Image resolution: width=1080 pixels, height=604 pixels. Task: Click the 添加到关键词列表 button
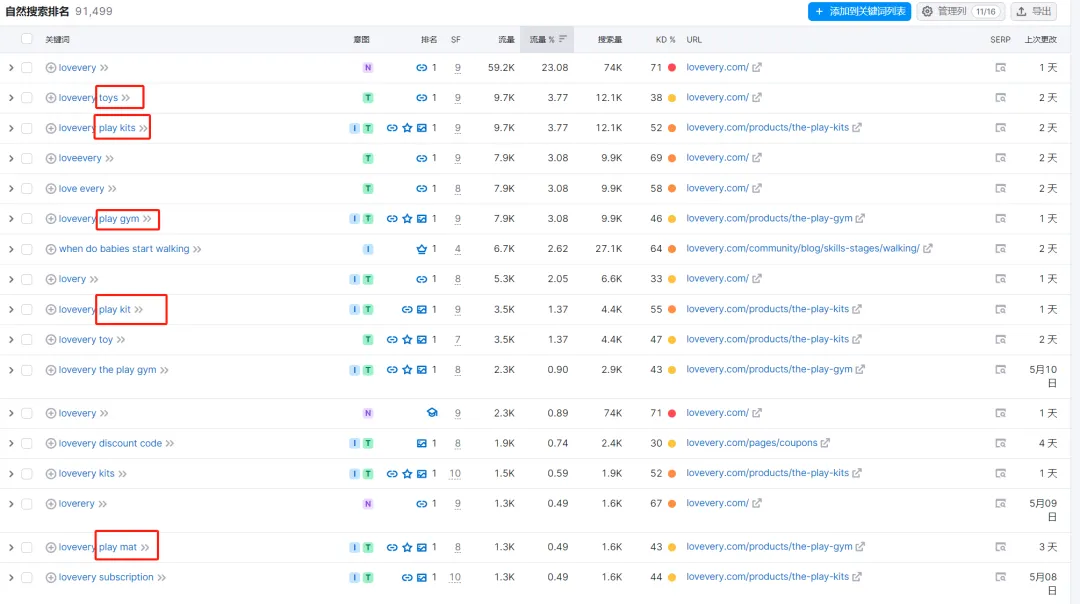tap(860, 12)
